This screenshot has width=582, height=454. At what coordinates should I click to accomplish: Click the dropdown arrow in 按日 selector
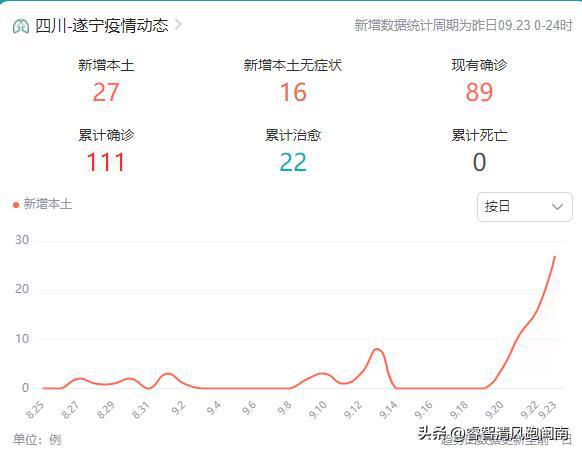pos(557,207)
